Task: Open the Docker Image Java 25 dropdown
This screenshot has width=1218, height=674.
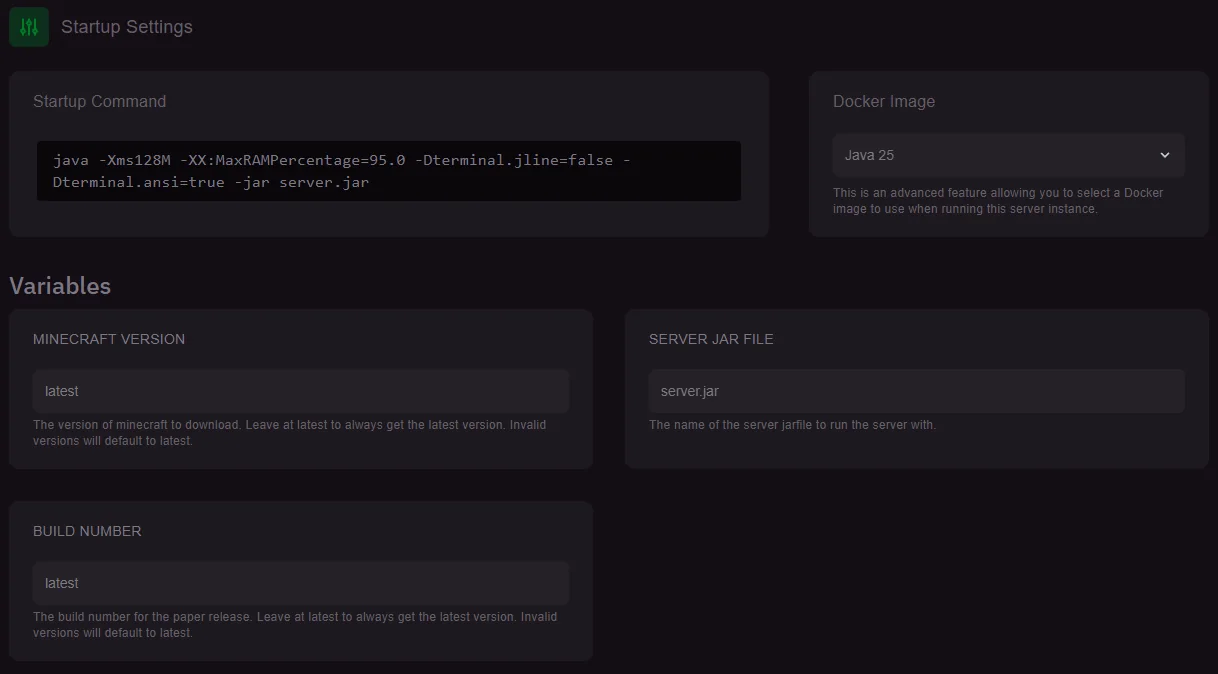Action: pyautogui.click(x=1009, y=155)
